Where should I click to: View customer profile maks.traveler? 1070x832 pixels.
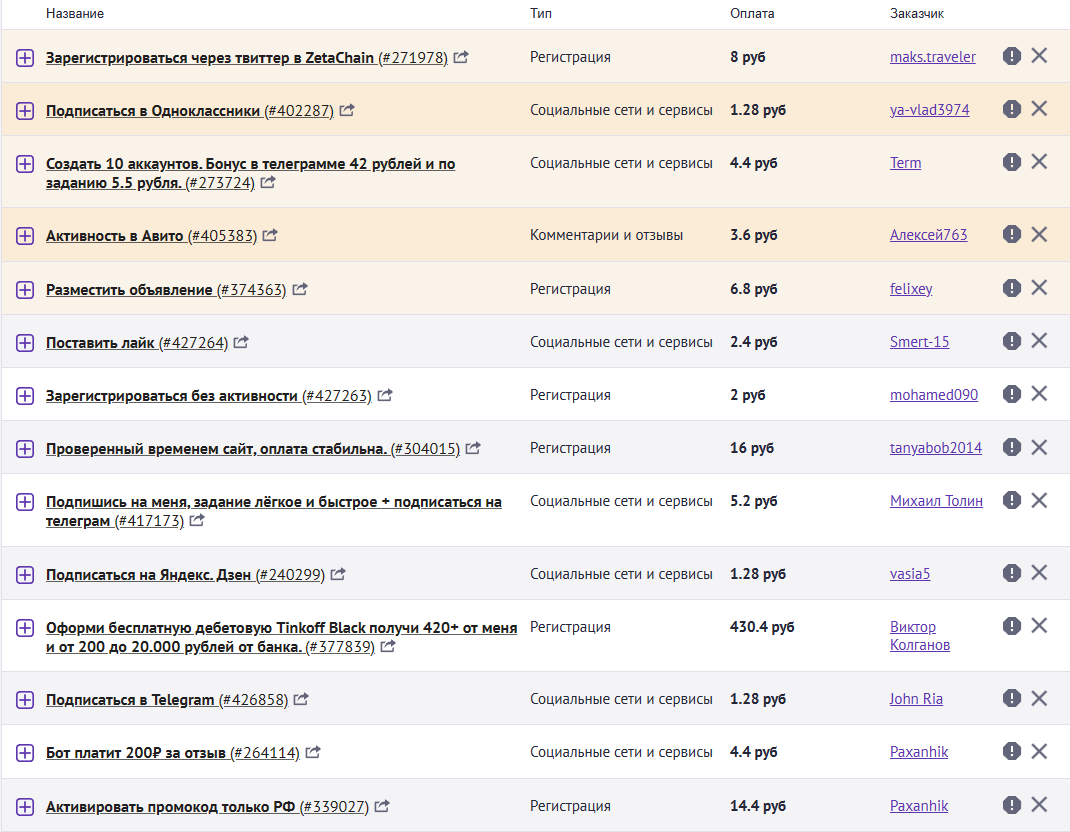(933, 57)
